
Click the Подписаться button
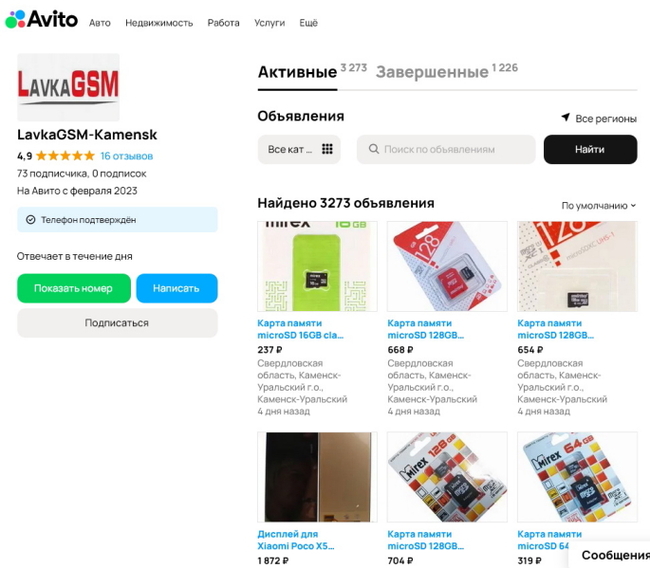click(x=117, y=323)
